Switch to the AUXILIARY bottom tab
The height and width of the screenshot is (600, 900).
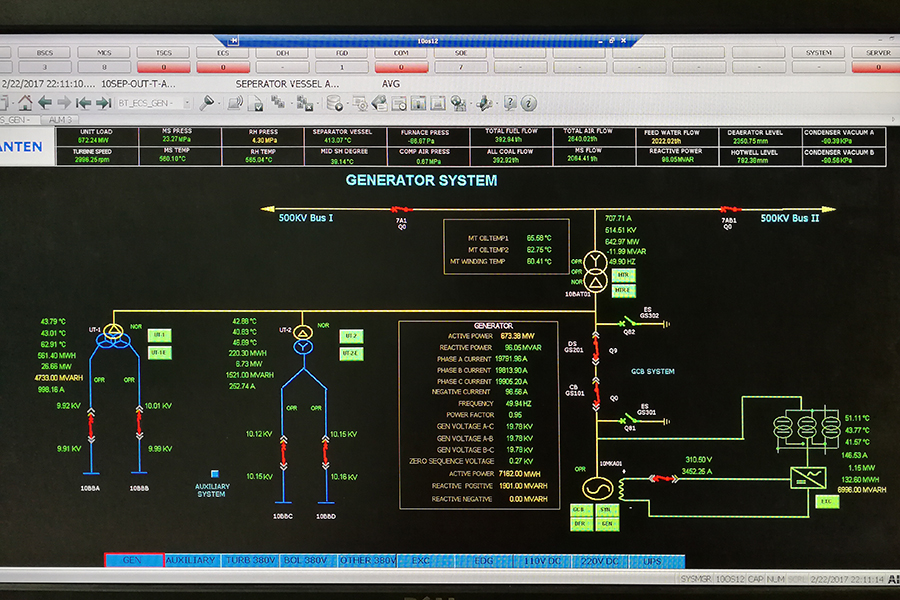pyautogui.click(x=191, y=561)
